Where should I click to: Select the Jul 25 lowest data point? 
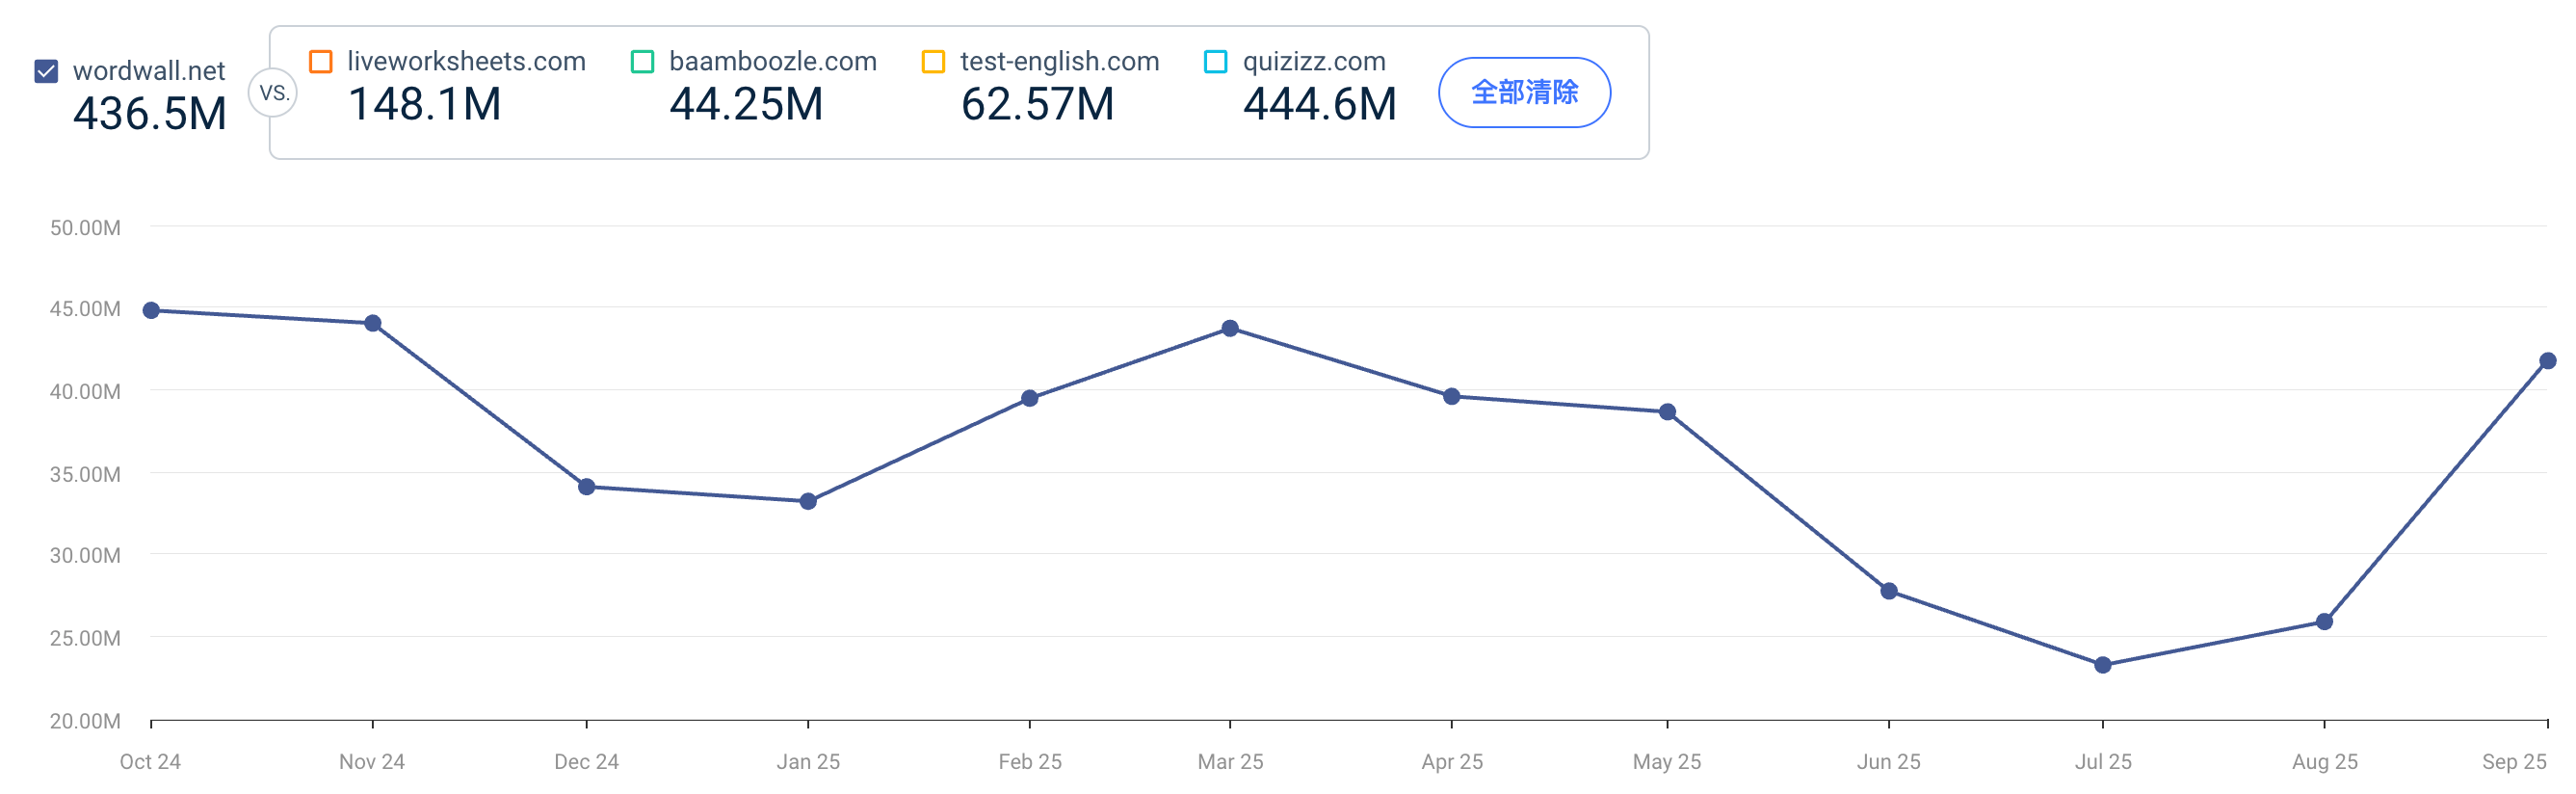(2103, 666)
